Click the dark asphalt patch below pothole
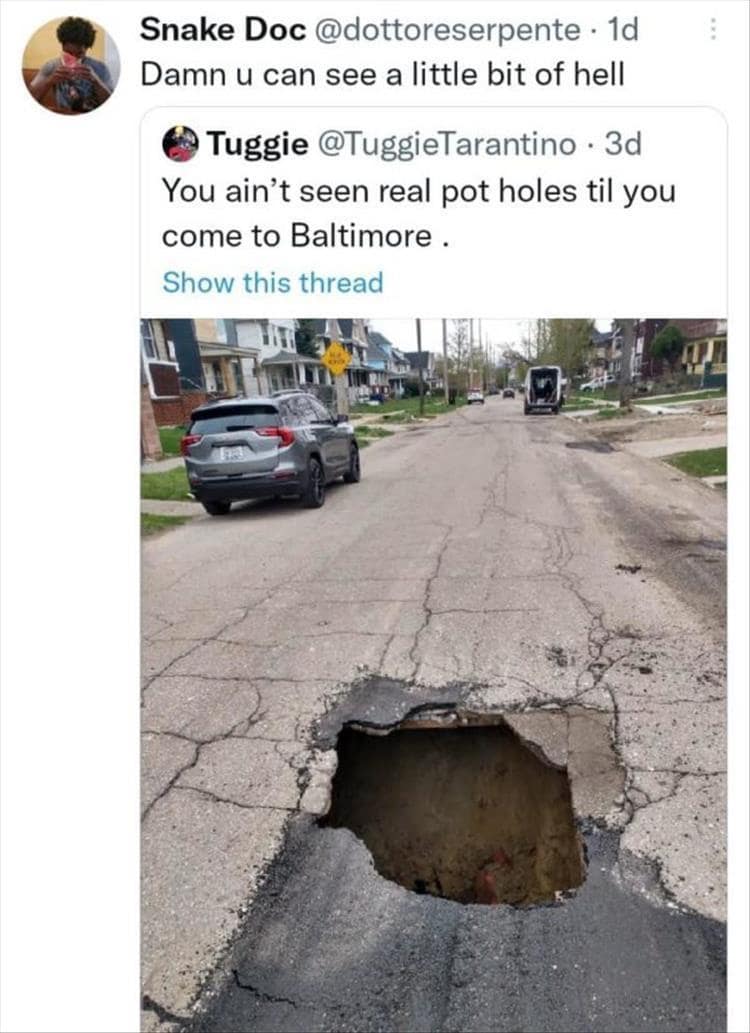Image resolution: width=750 pixels, height=1033 pixels. [x=461, y=955]
